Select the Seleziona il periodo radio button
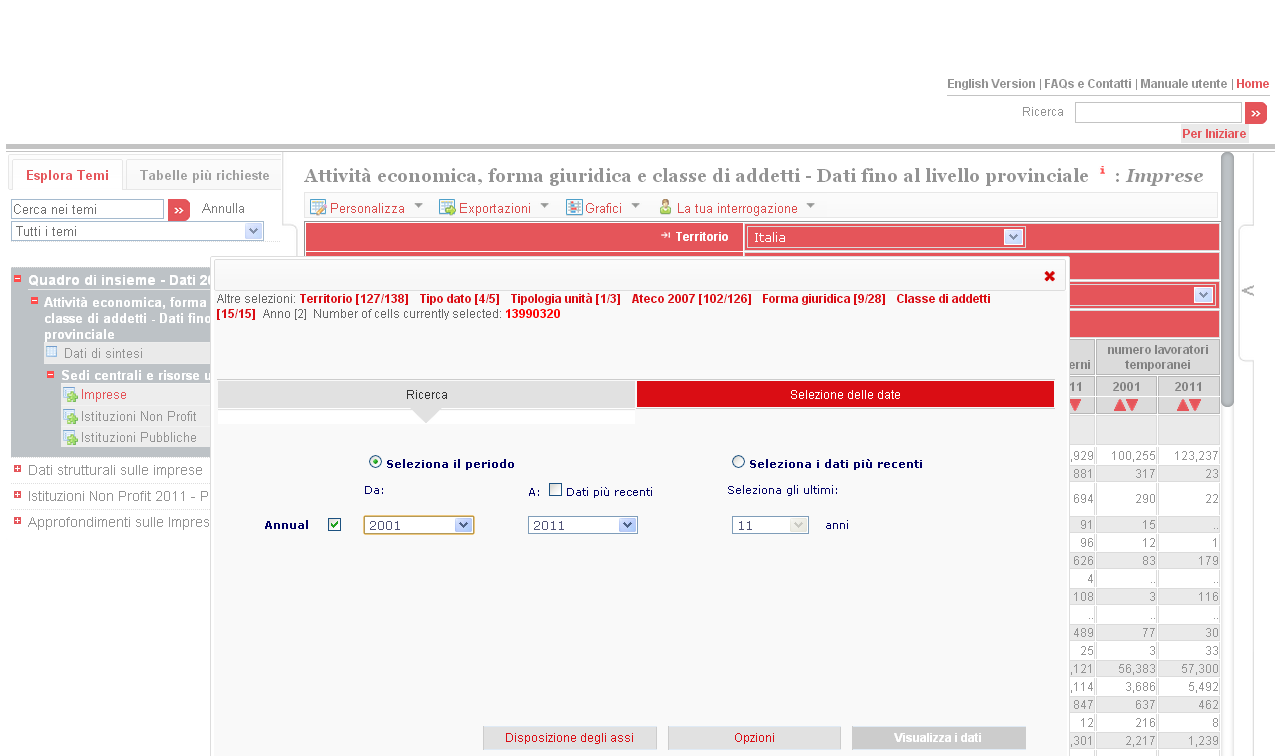Image resolution: width=1280 pixels, height=756 pixels. tap(375, 462)
